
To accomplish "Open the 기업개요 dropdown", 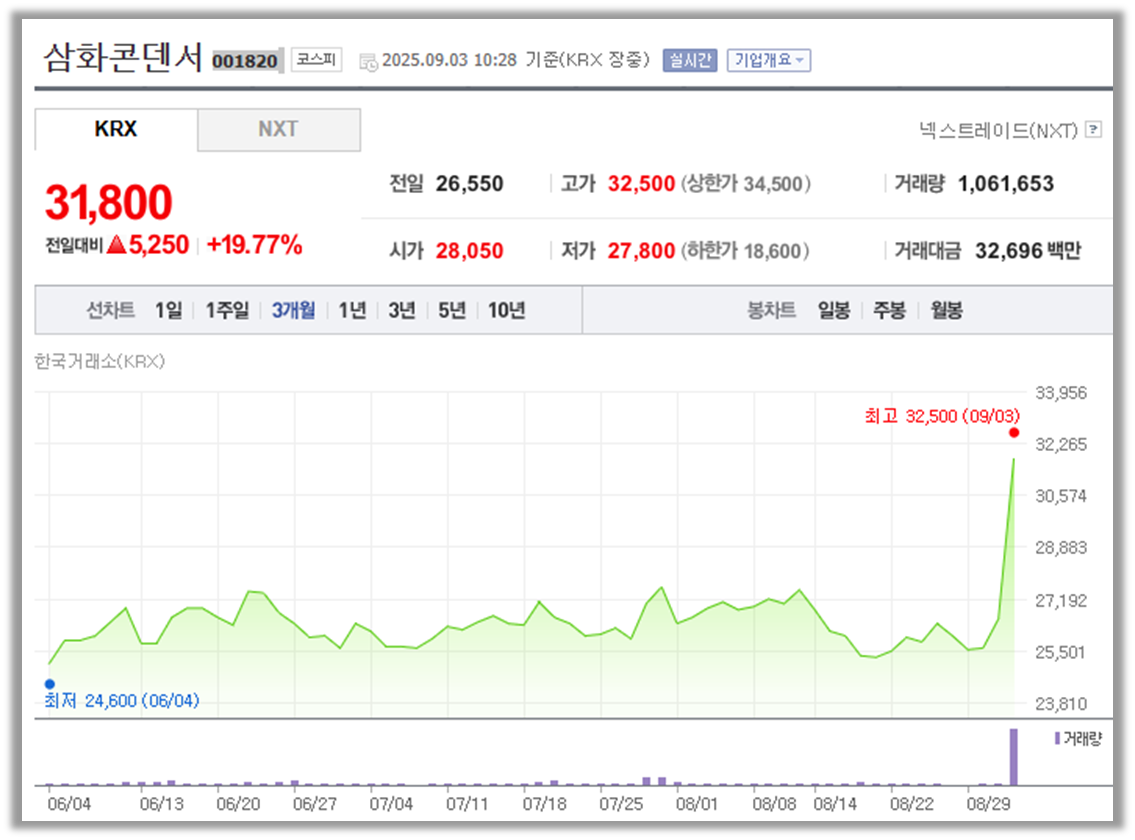I will (x=769, y=60).
